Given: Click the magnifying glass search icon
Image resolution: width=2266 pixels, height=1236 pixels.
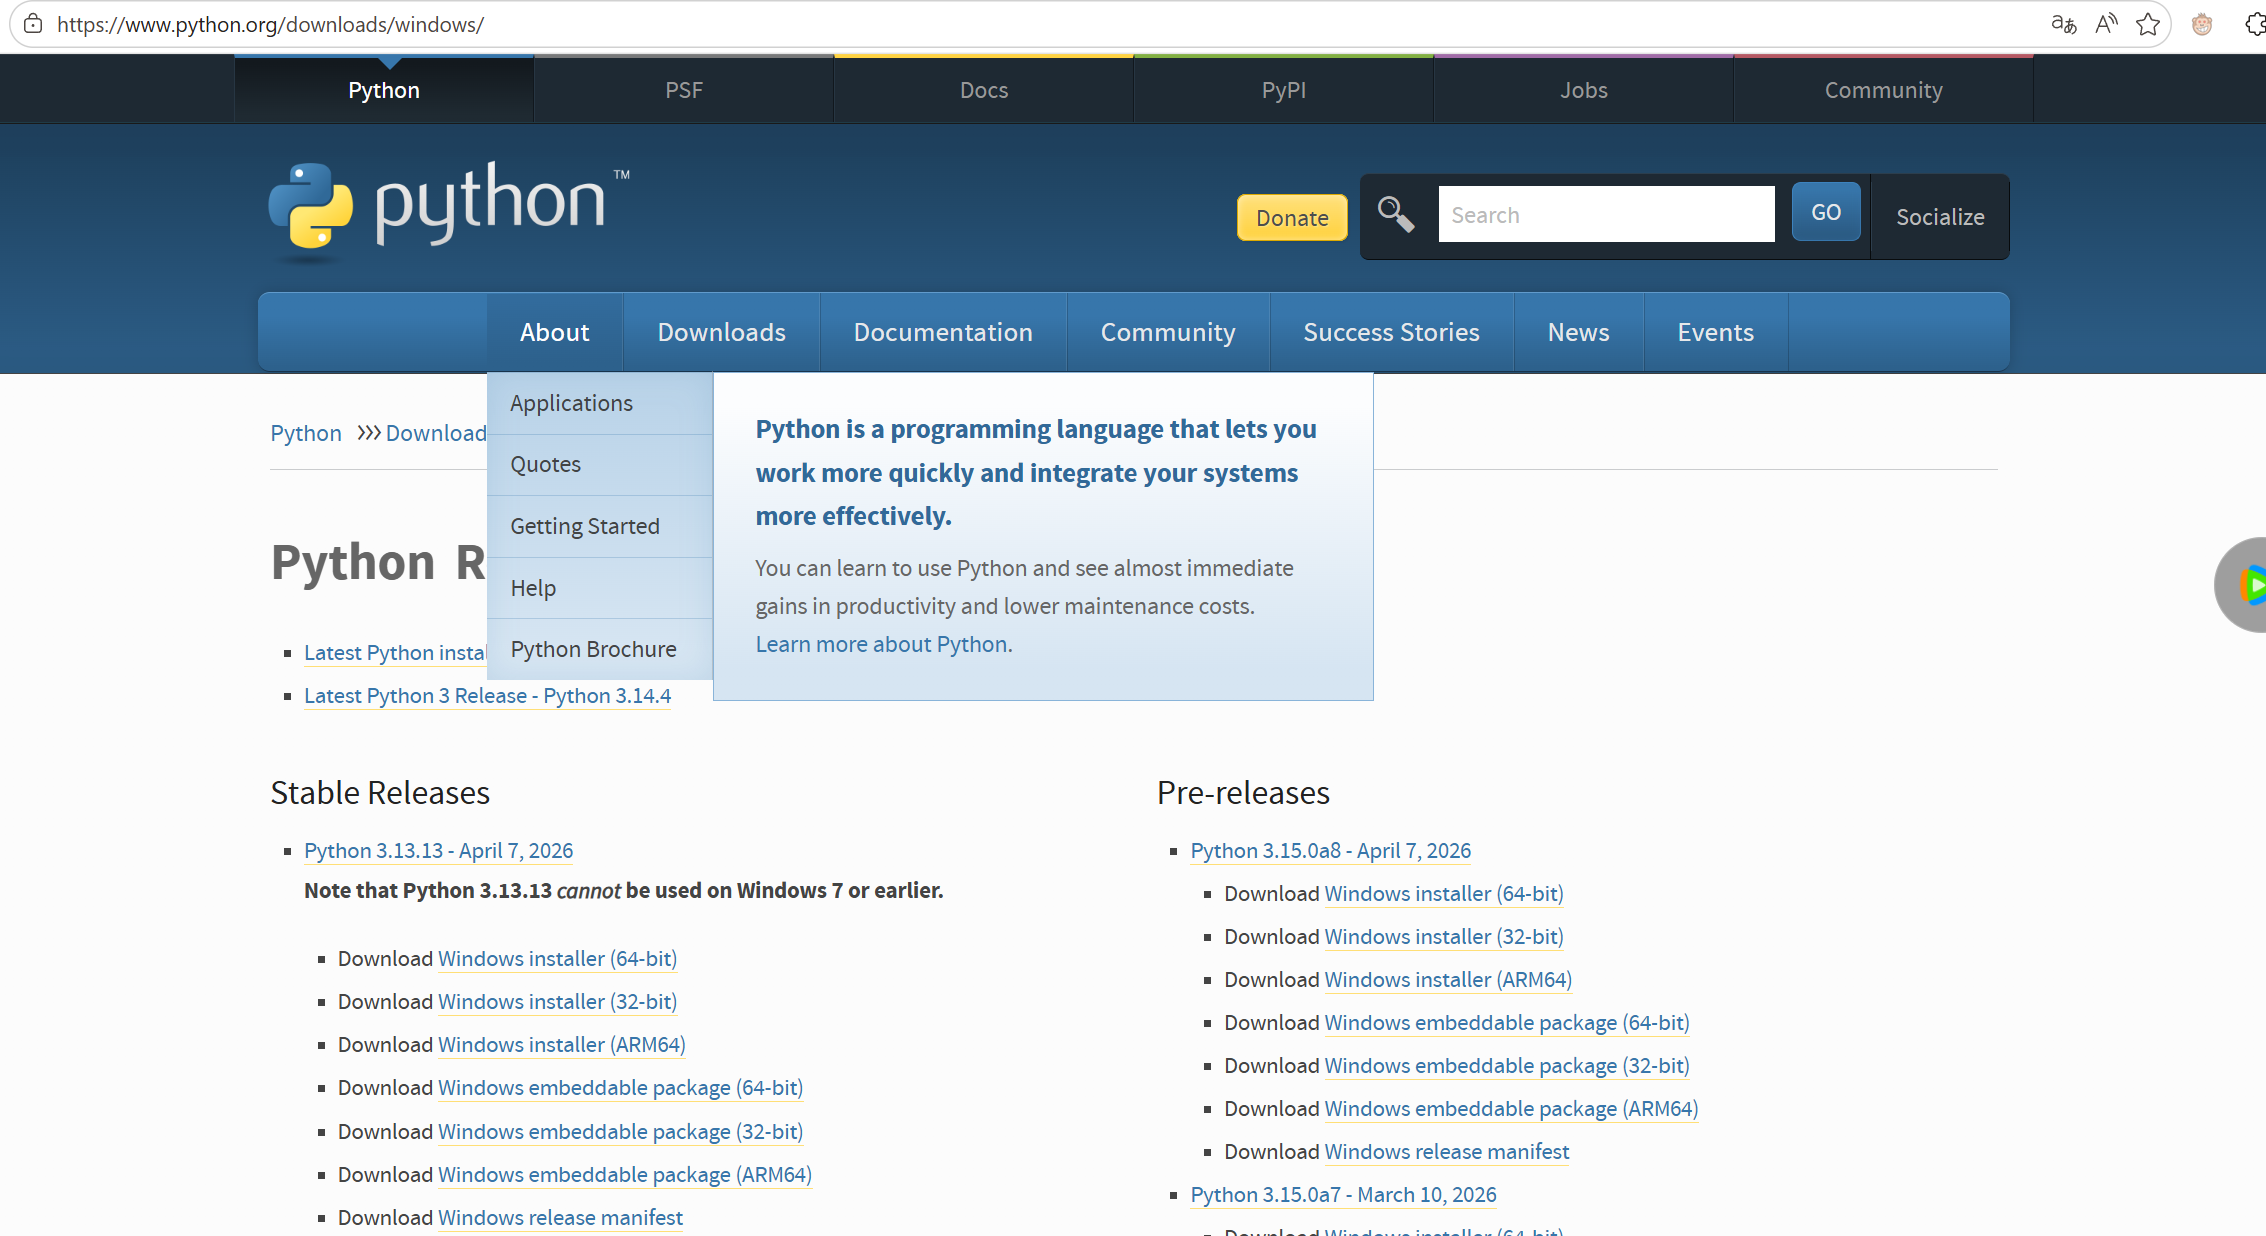Looking at the screenshot, I should 1395,214.
